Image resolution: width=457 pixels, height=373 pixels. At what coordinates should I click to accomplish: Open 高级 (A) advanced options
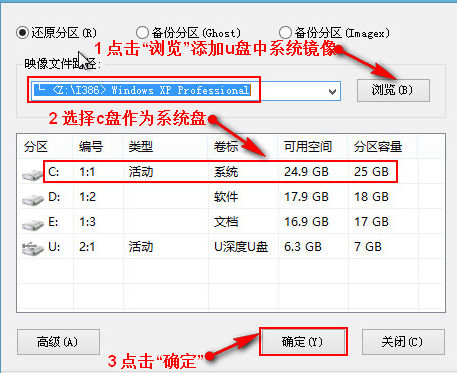pos(58,342)
